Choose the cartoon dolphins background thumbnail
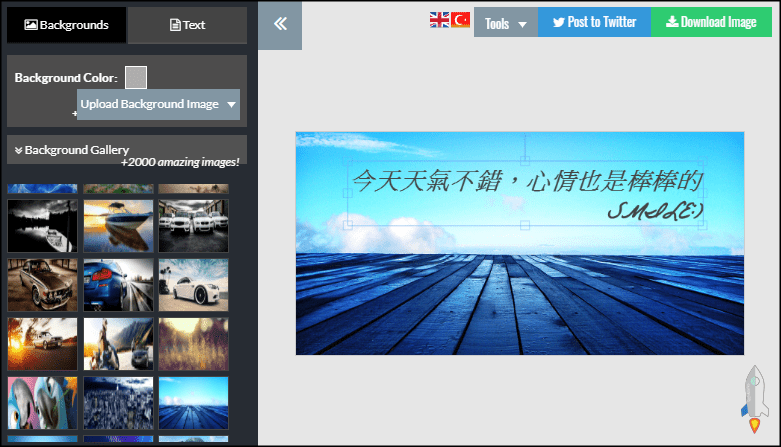The height and width of the screenshot is (447, 781). pyautogui.click(x=42, y=402)
